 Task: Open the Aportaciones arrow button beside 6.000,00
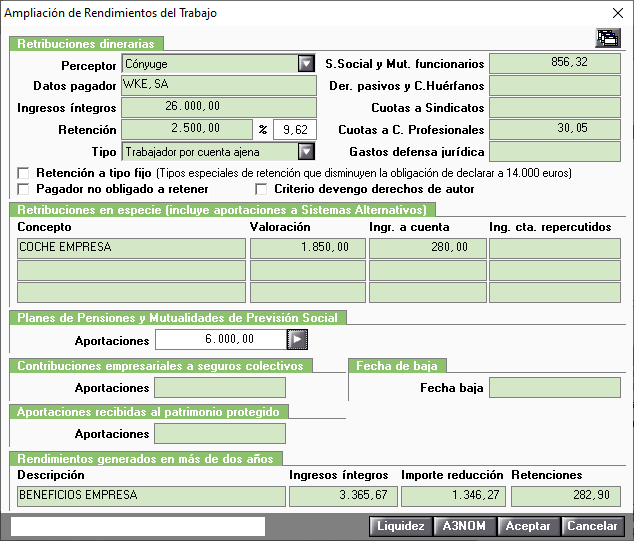[297, 339]
